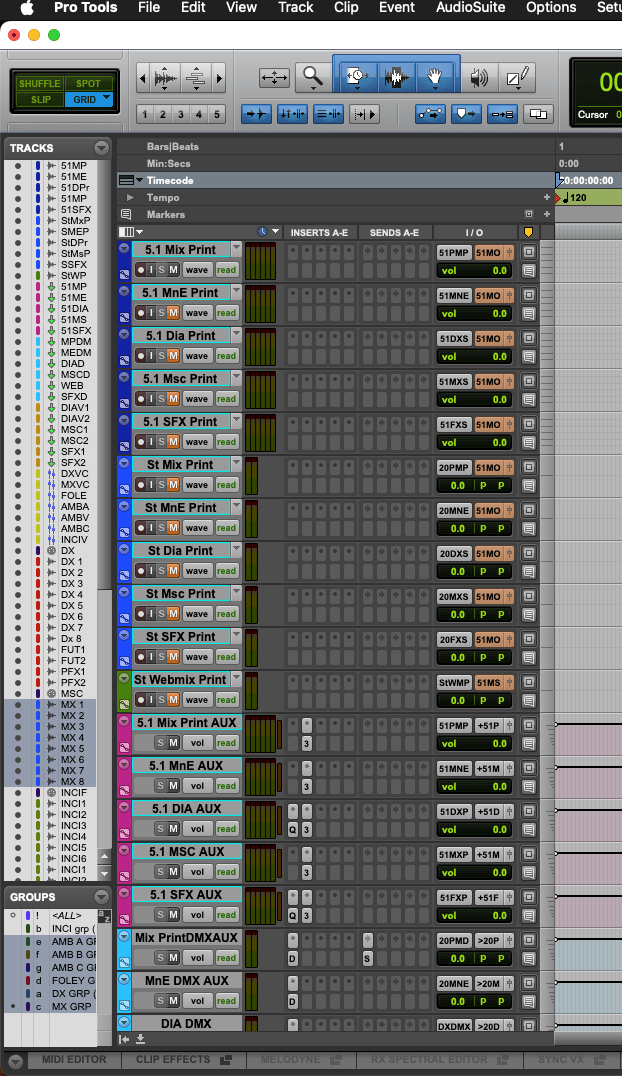Select the Scrubber speaker tool
Viewport: 622px width, 1076px height.
click(479, 78)
